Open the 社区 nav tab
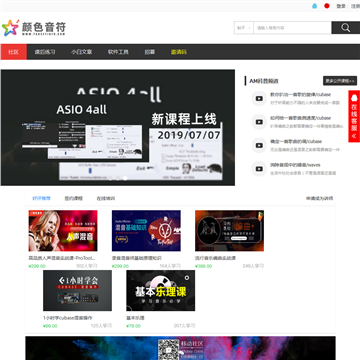Image resolution: width=360 pixels, height=360 pixels. 13,52
